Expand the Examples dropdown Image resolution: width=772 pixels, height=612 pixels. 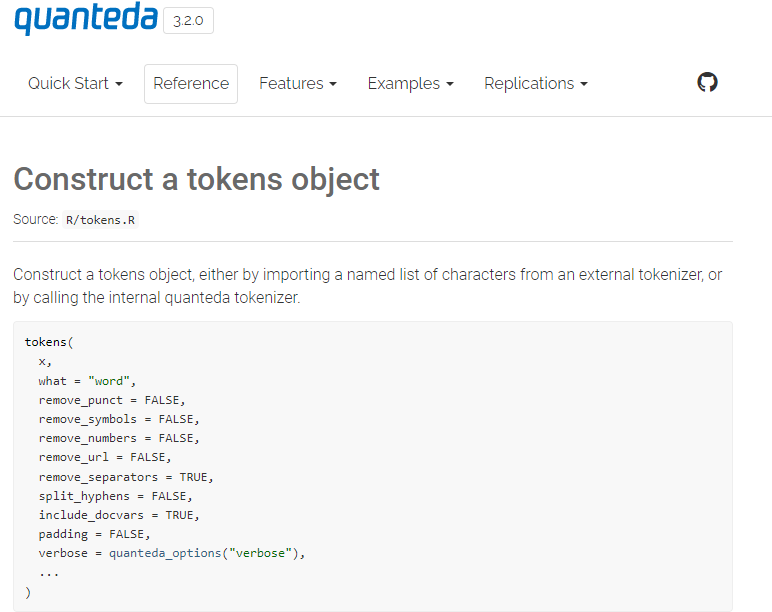[410, 84]
